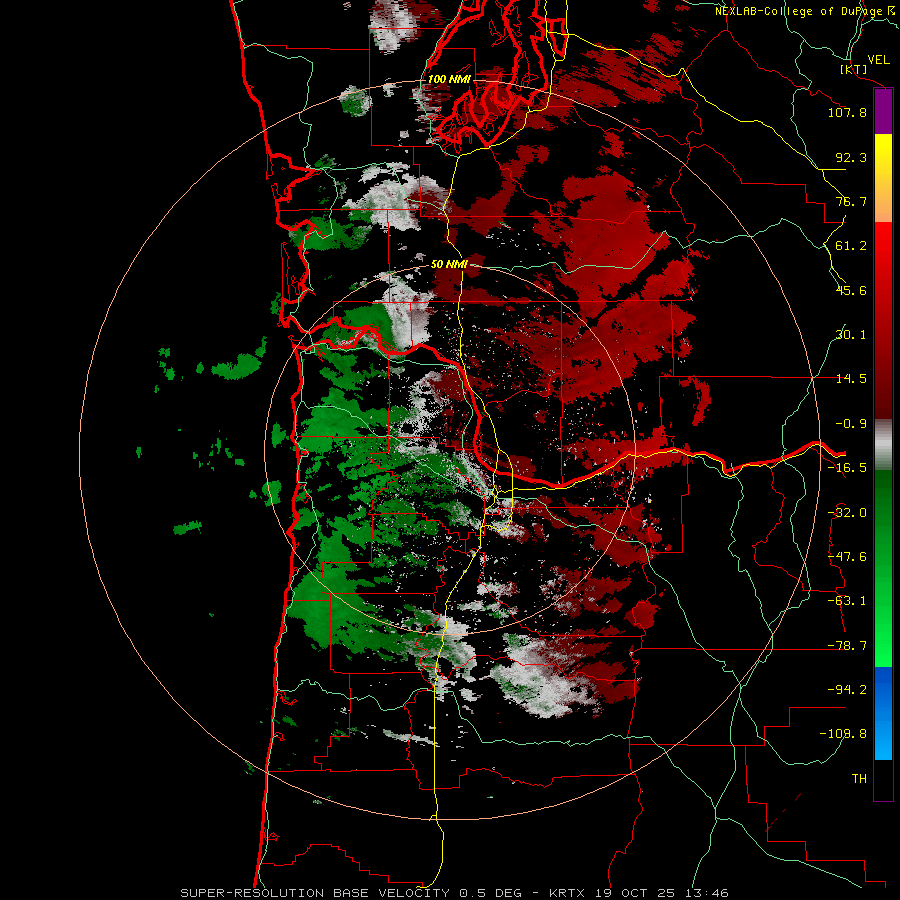Click the -109.8 velocity scale value
Image resolution: width=900 pixels, height=900 pixels.
(x=843, y=734)
